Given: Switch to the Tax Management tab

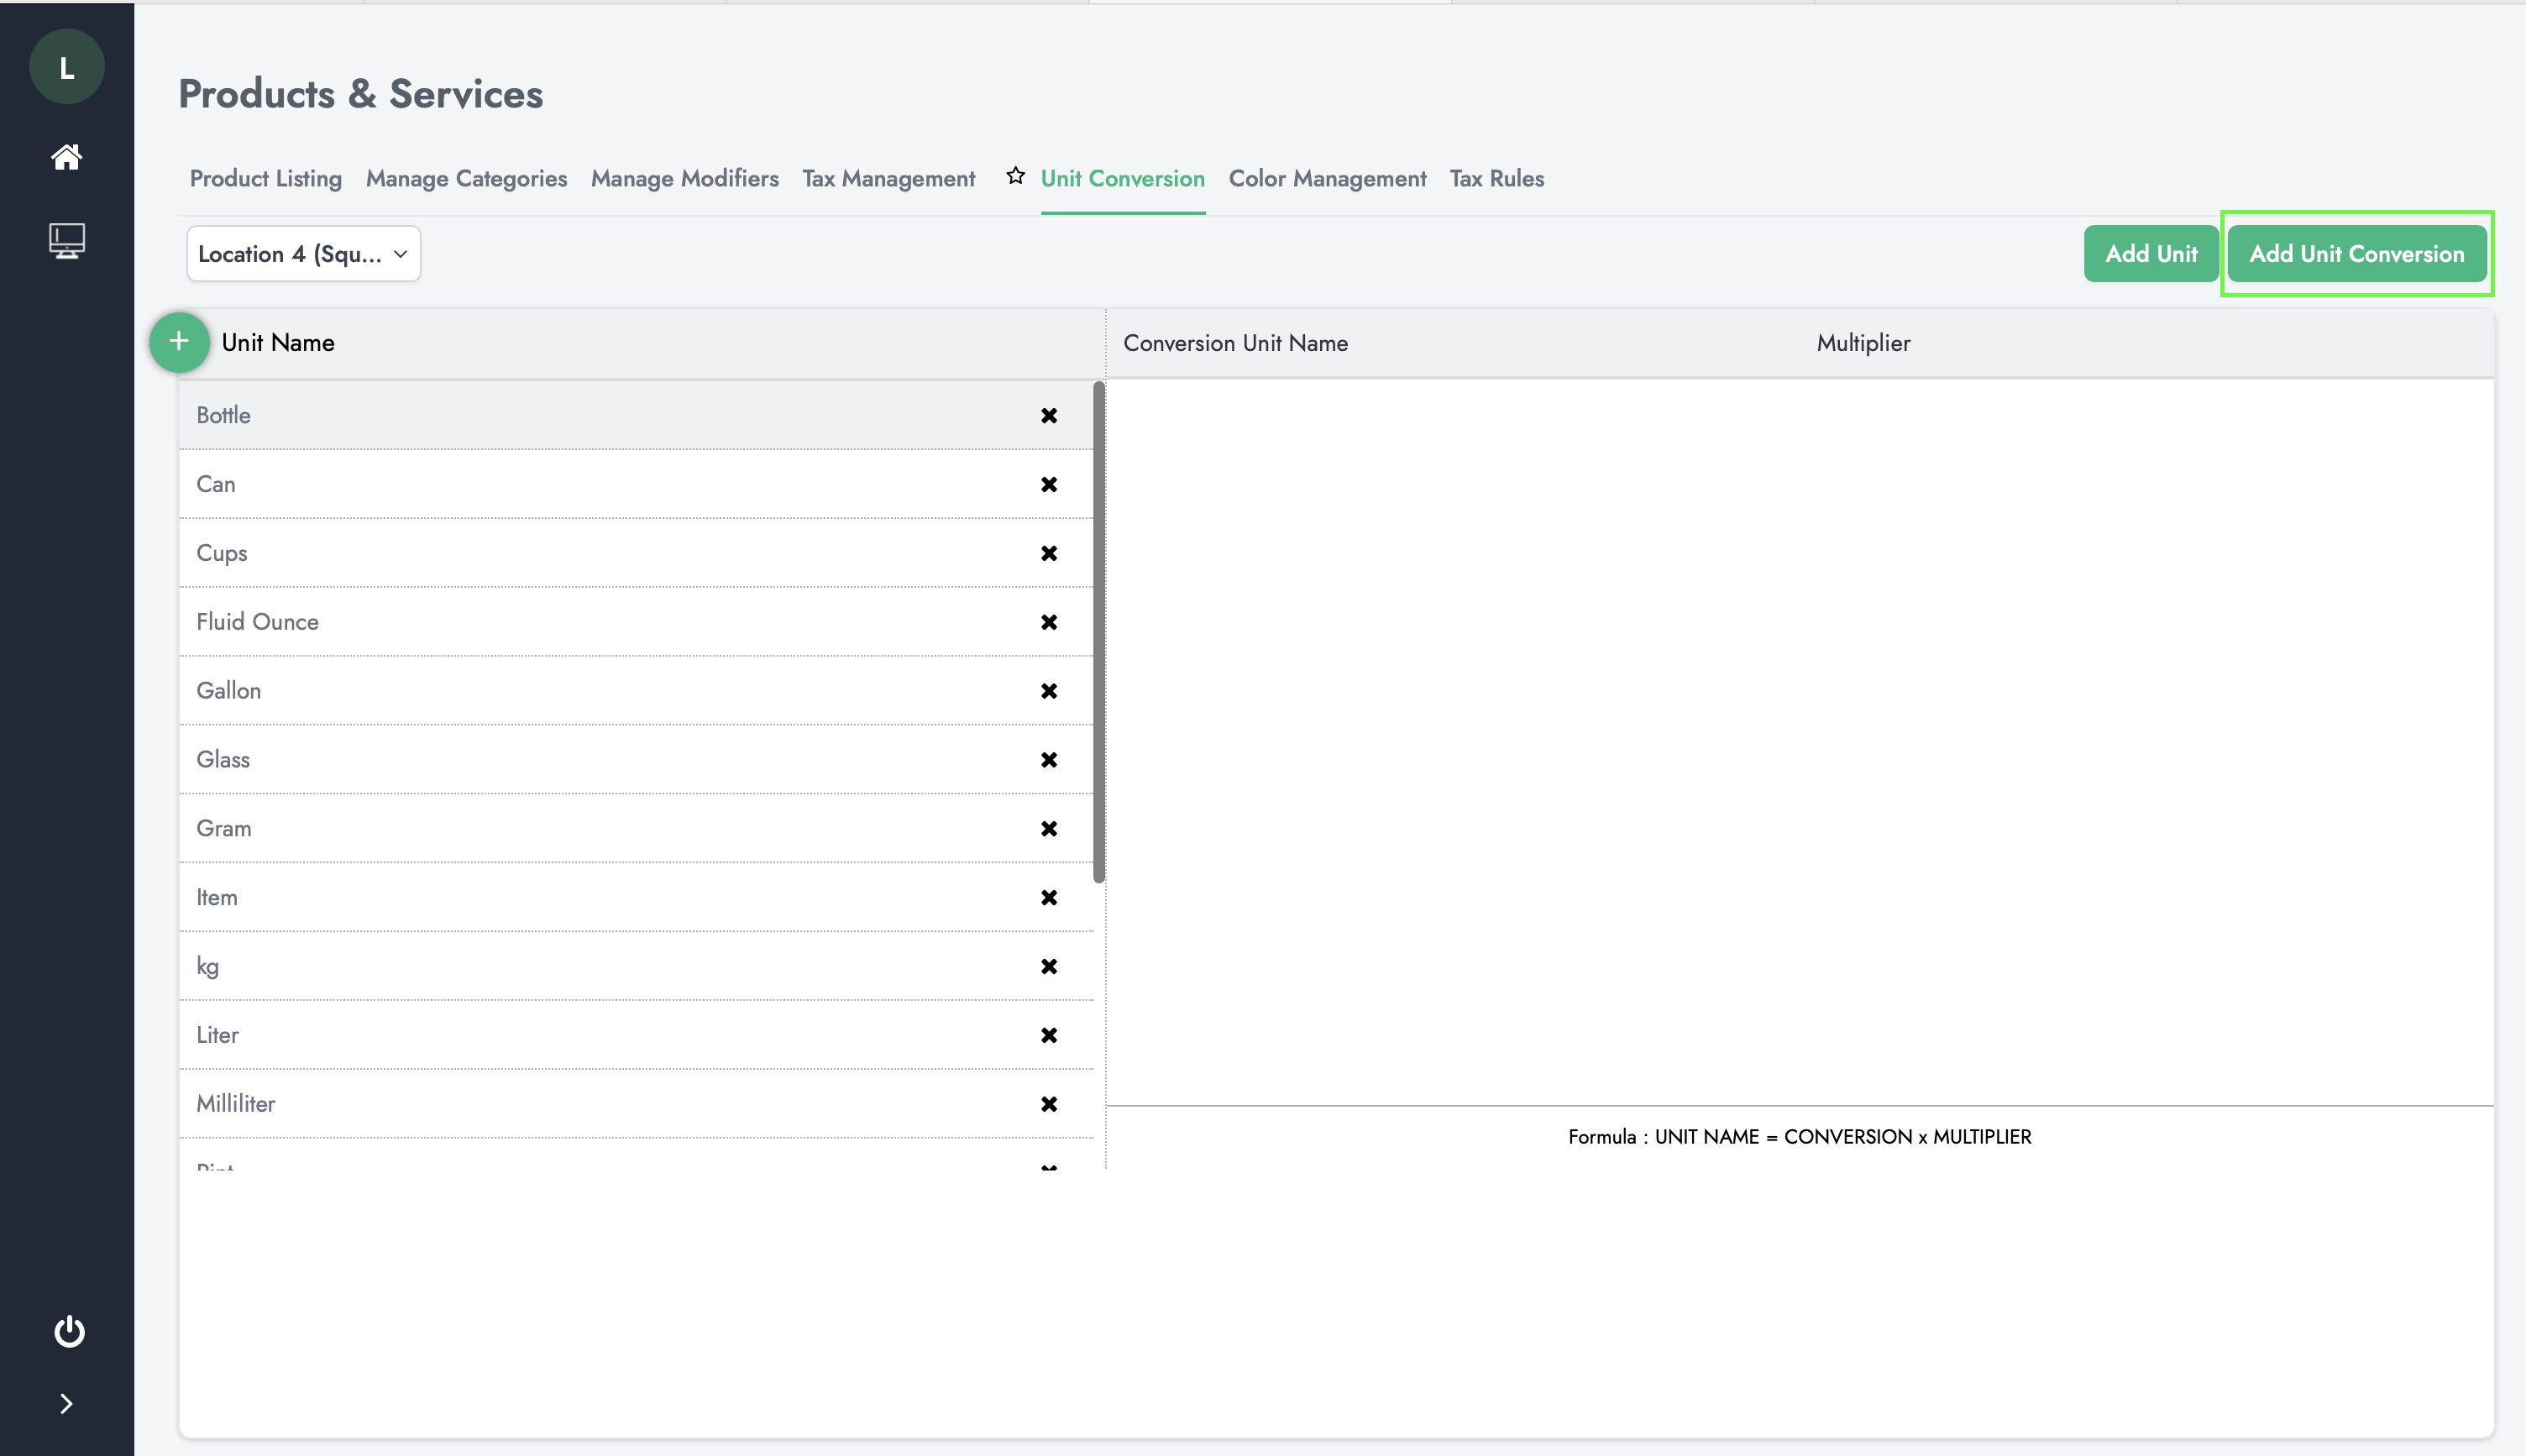Looking at the screenshot, I should click(x=888, y=177).
